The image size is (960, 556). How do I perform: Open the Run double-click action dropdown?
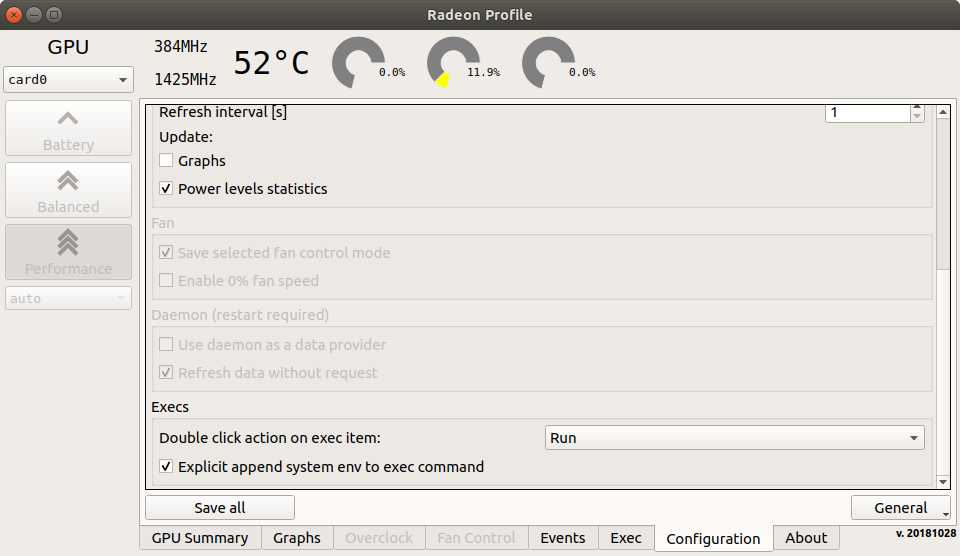tap(735, 438)
